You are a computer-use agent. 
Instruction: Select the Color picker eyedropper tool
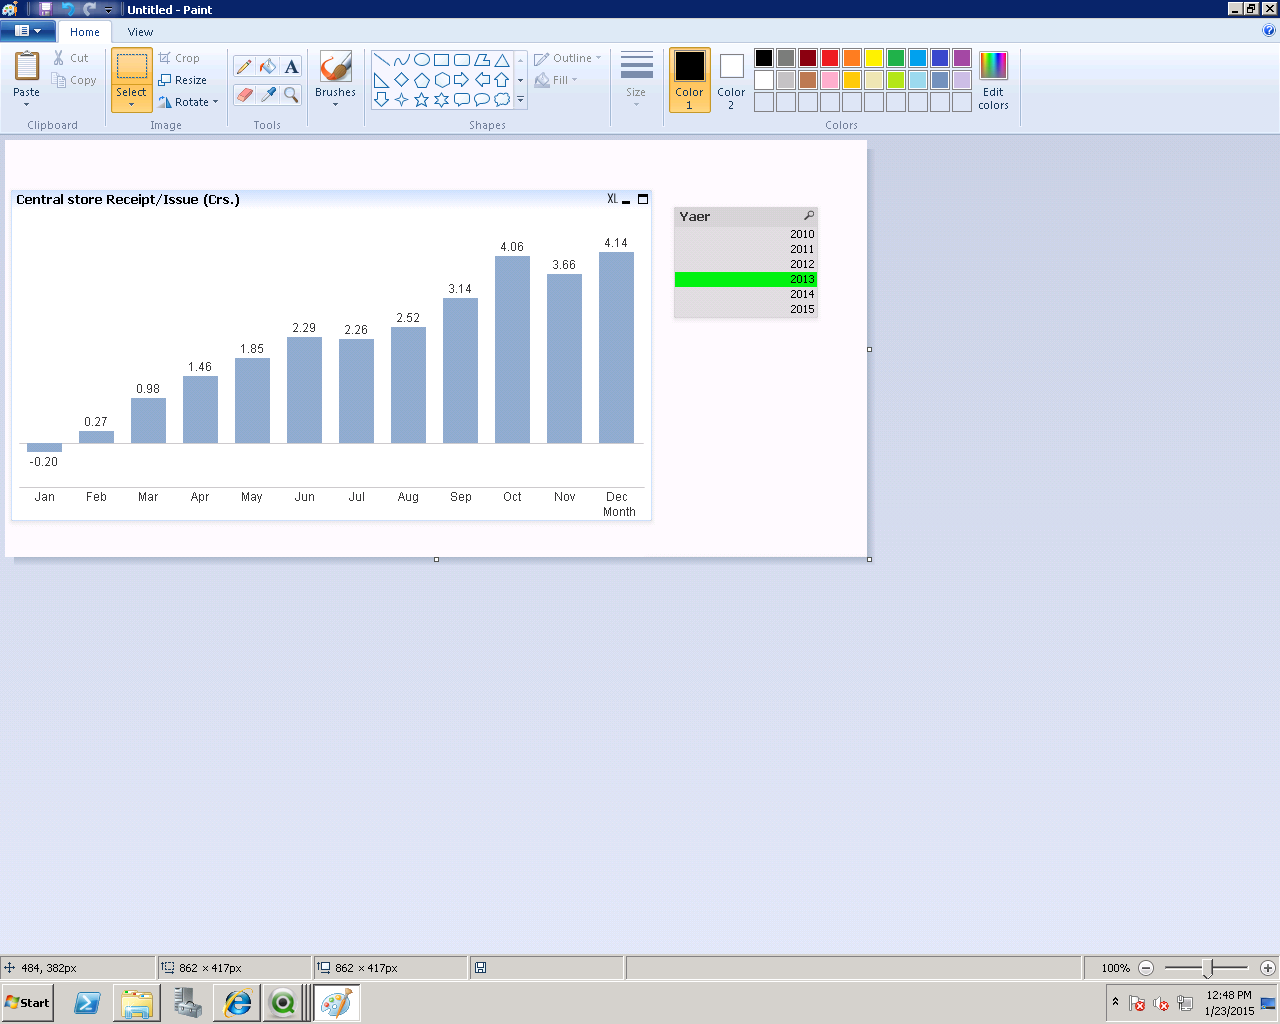(x=267, y=95)
